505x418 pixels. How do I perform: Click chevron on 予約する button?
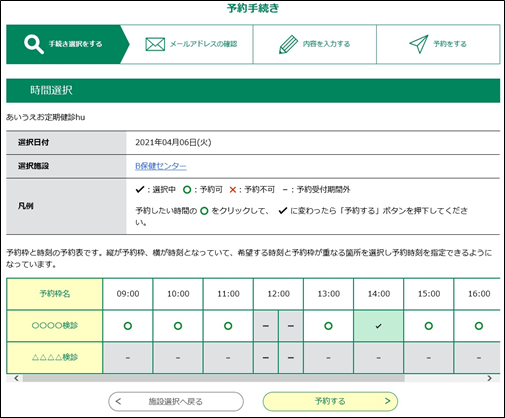click(x=387, y=401)
